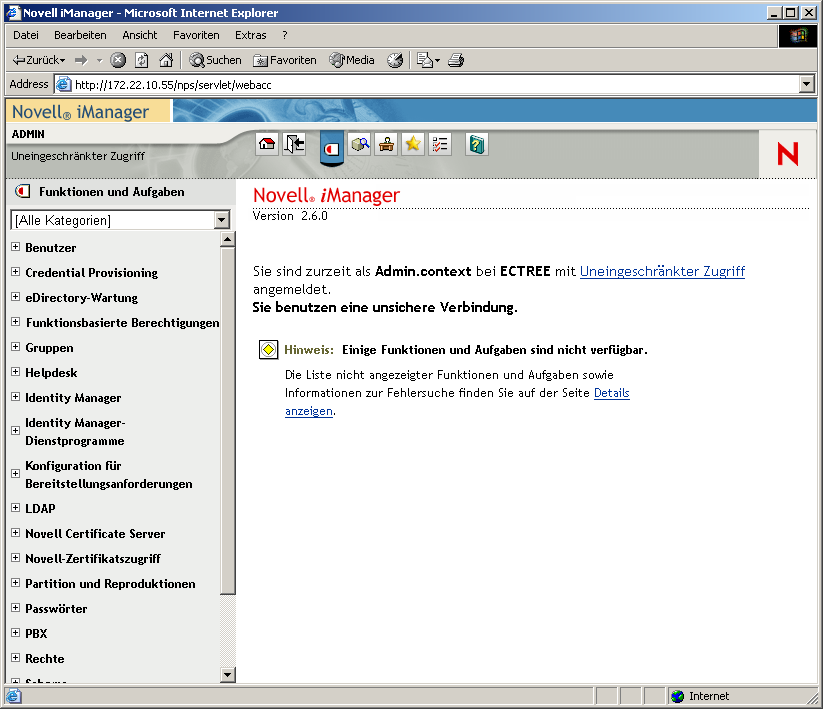Follow the Uneingeschränkter Zugriff link
This screenshot has height=709, width=823.
[662, 270]
